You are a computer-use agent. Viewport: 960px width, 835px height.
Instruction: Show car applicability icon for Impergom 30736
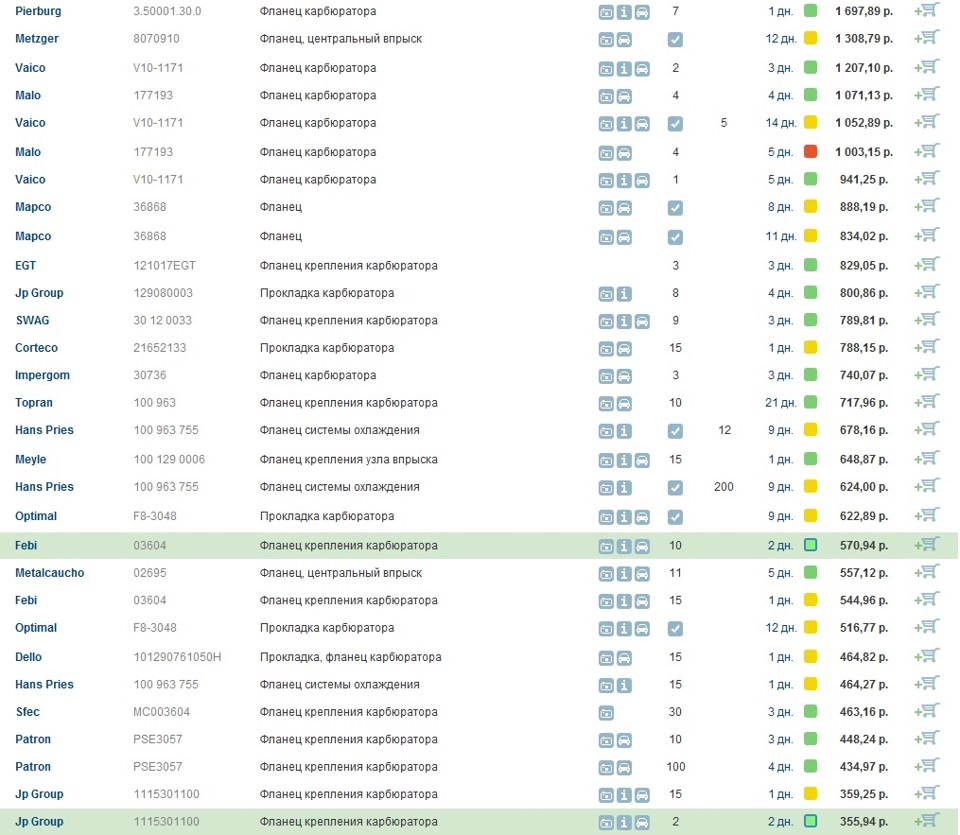tap(624, 376)
